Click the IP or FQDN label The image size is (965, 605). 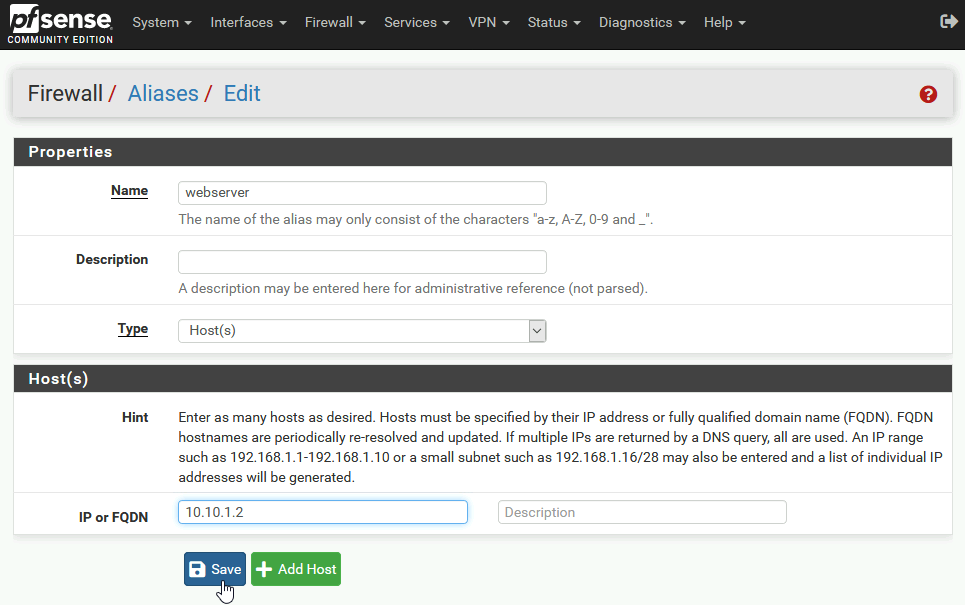[113, 517]
